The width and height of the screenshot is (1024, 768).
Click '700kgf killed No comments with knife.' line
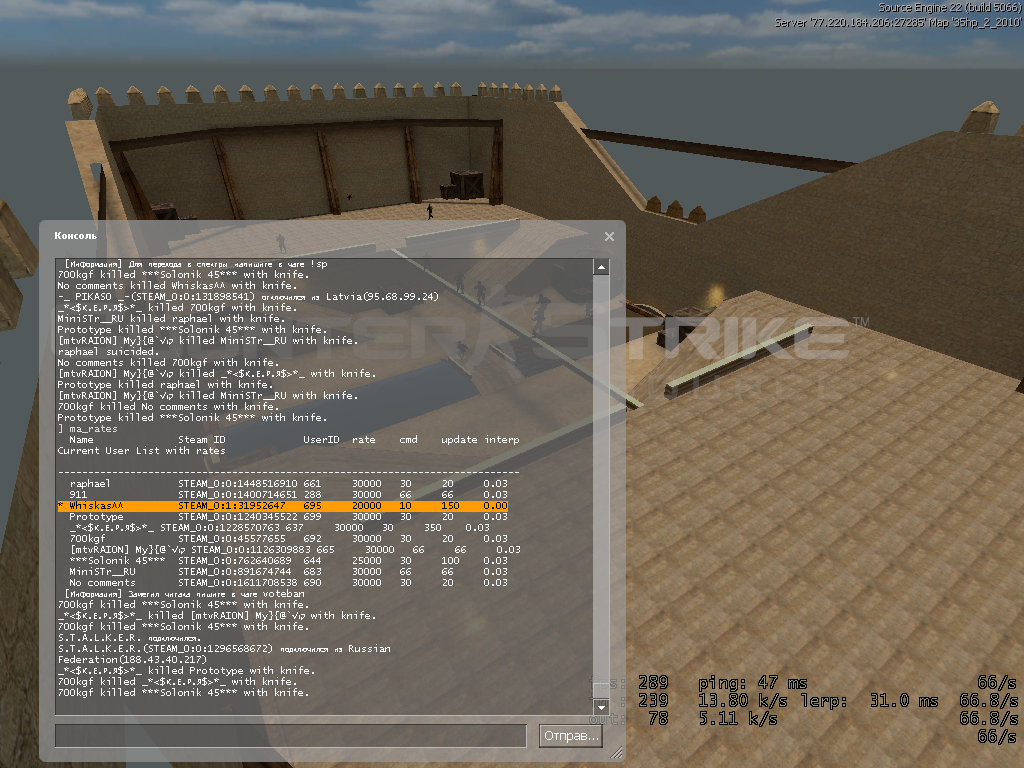click(x=168, y=407)
